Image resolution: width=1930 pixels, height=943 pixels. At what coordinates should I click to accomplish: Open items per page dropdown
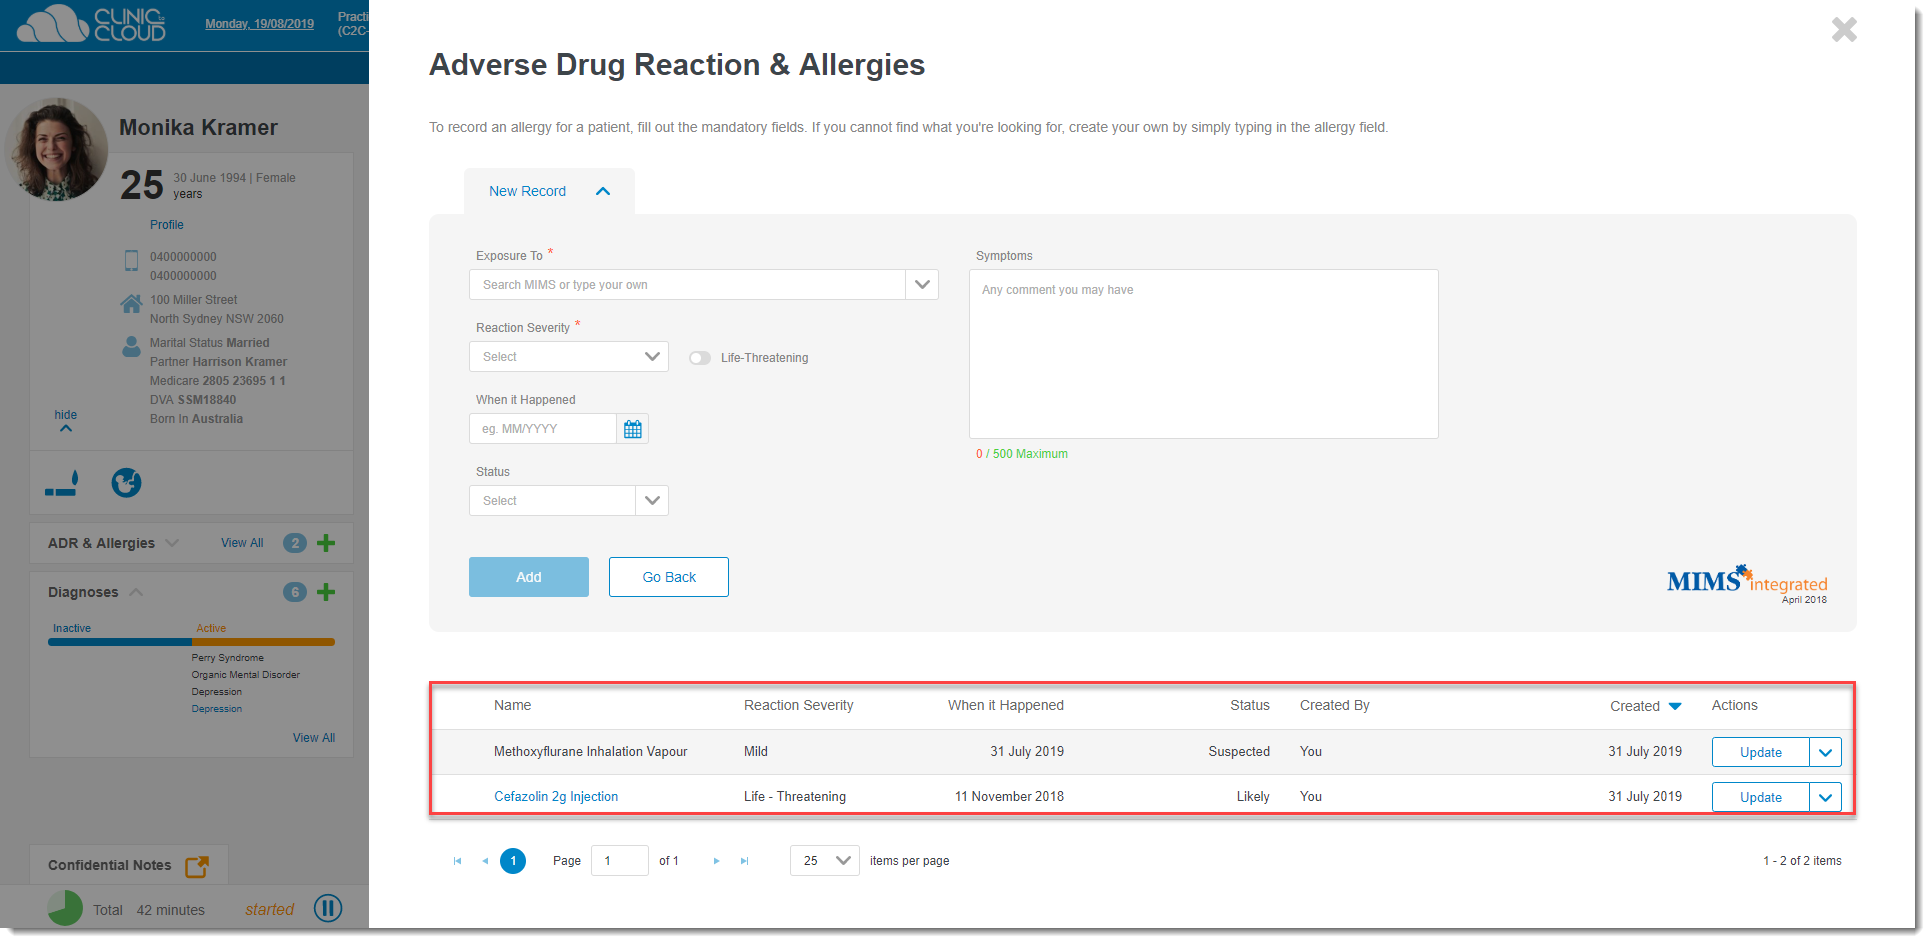[825, 861]
